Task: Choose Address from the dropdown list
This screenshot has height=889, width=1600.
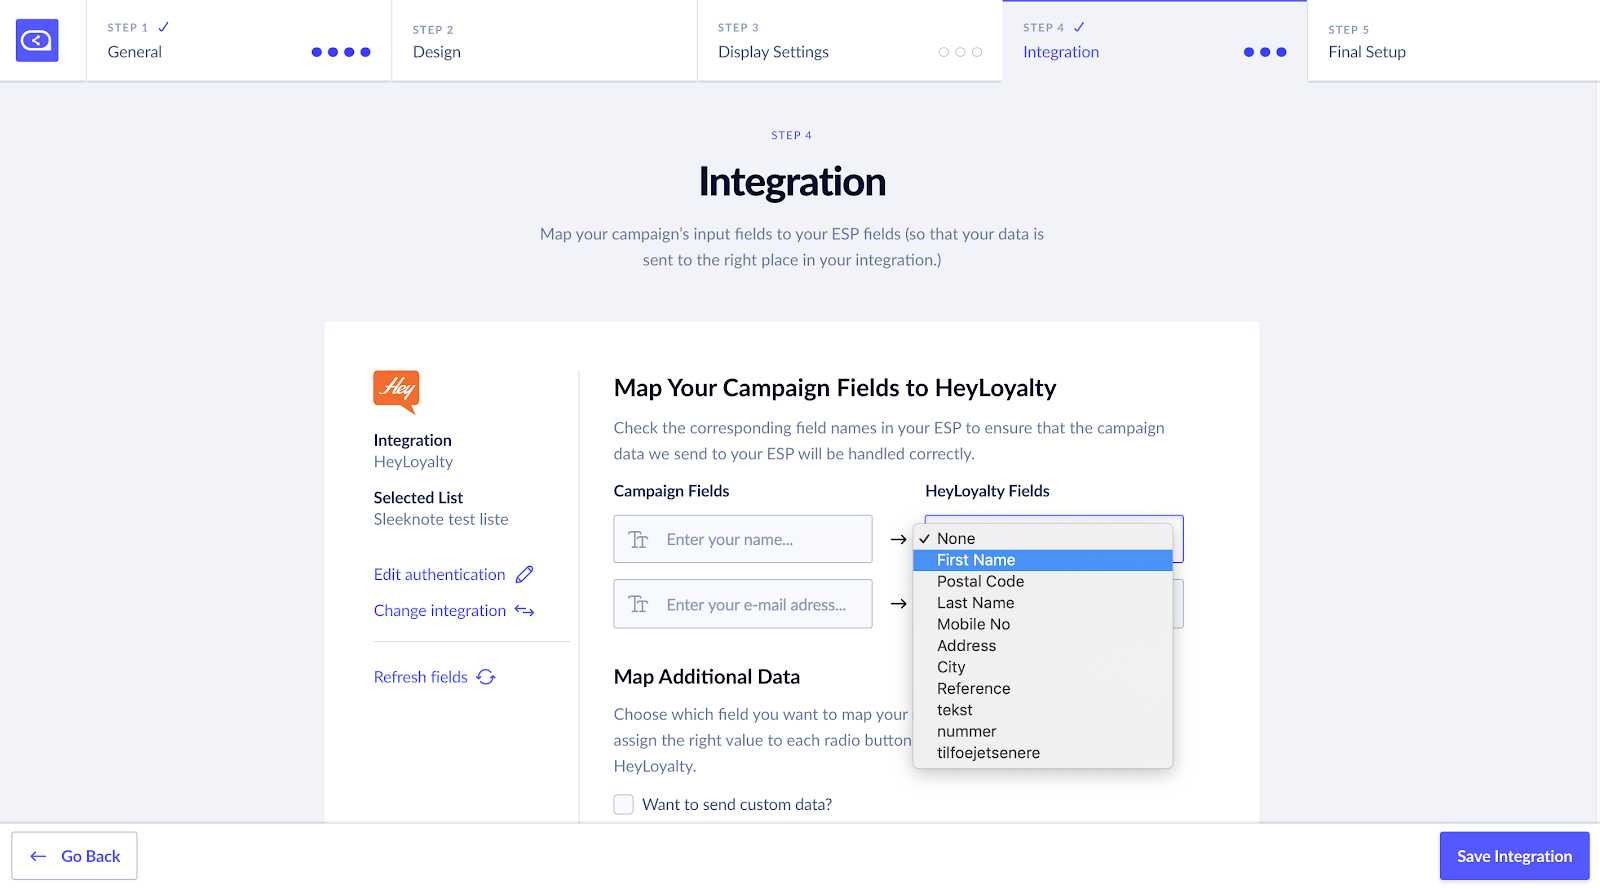Action: pos(1043,646)
